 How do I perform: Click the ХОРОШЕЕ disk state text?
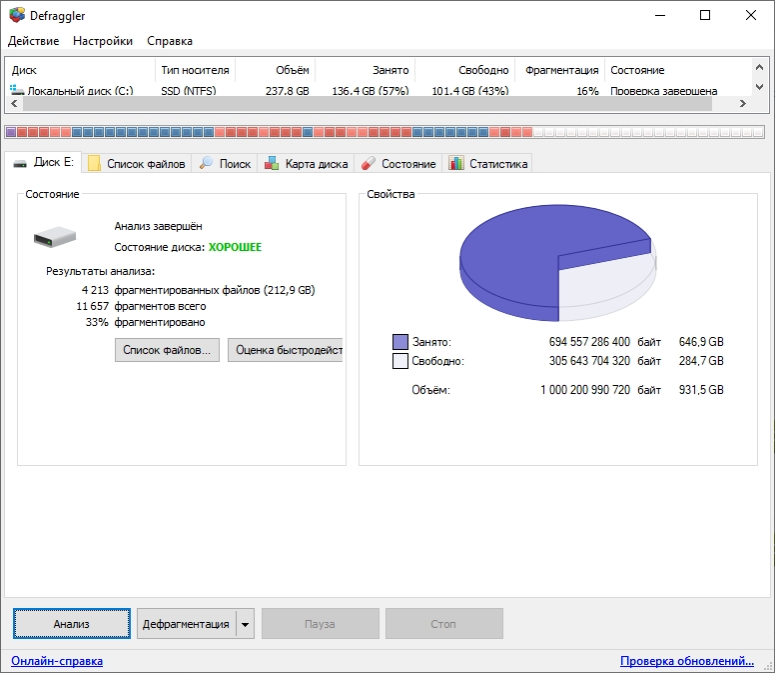235,247
